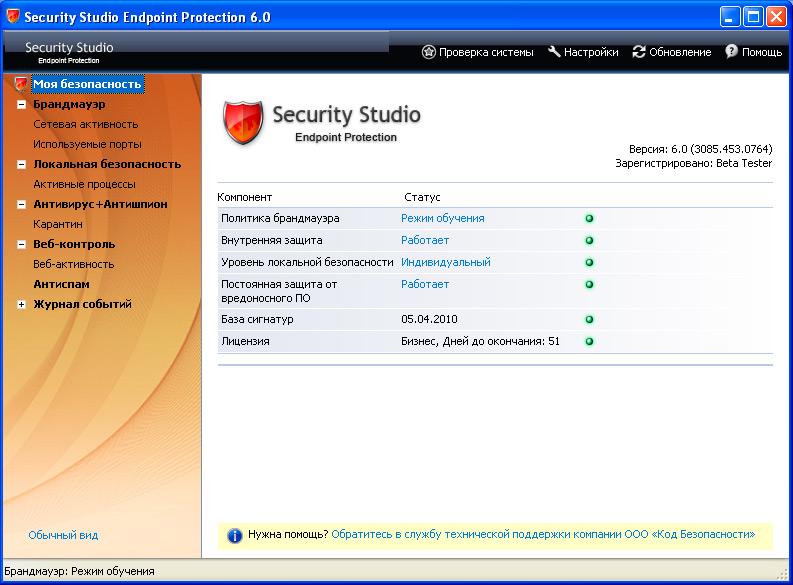
Task: Click the blue info icon beside Нужна помощь
Action: [x=235, y=535]
